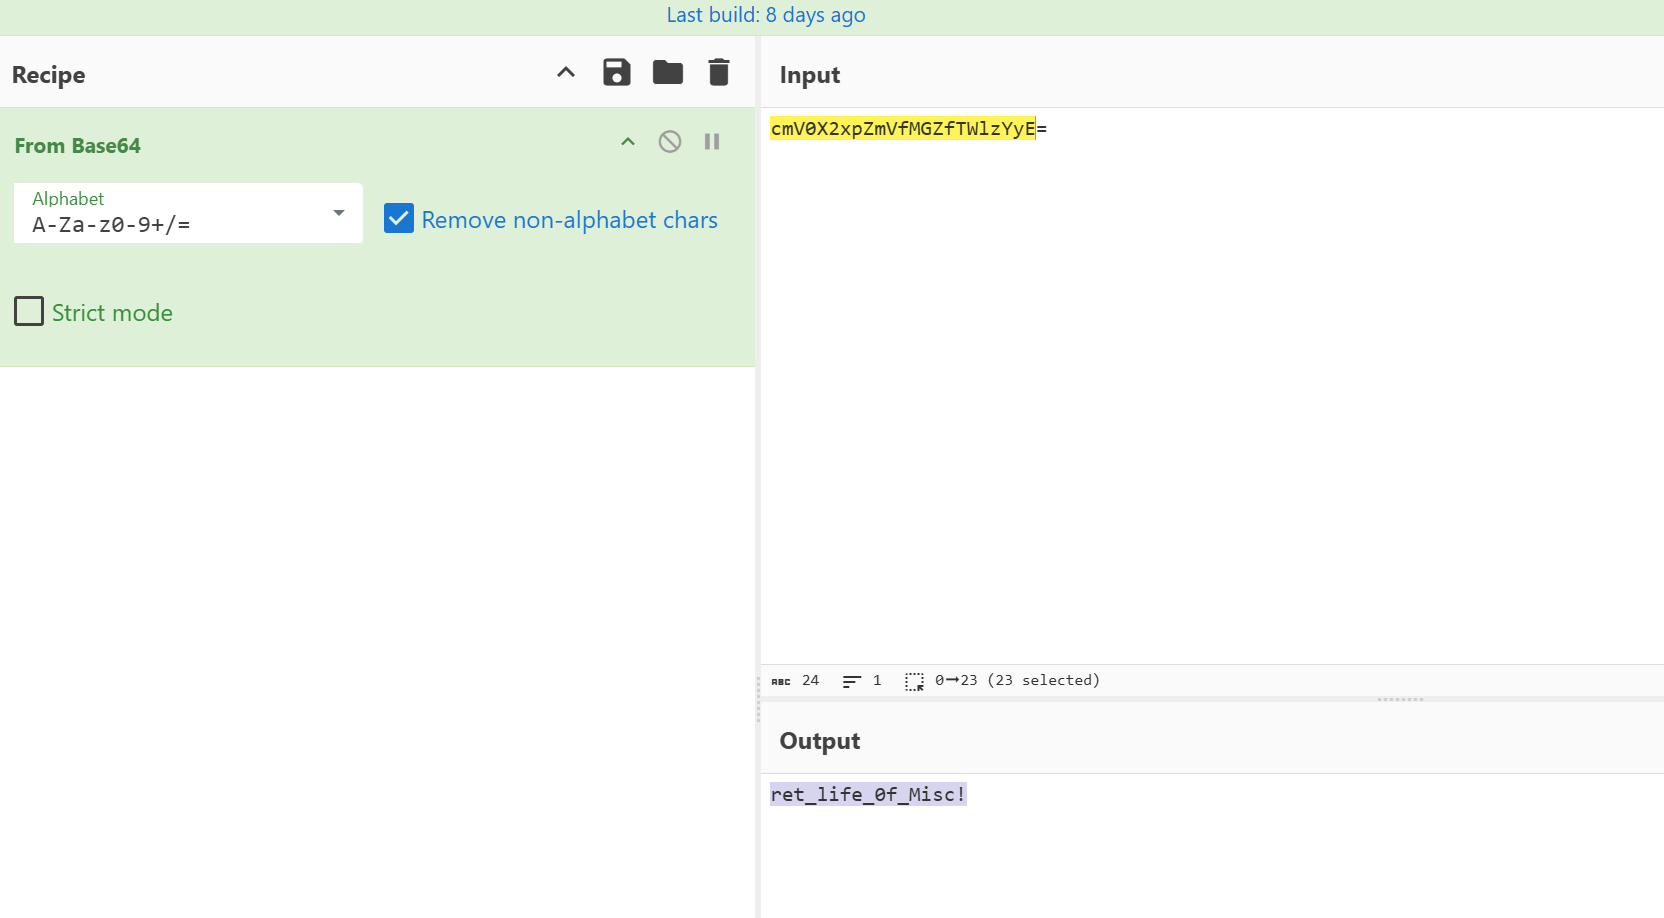Select the From Base64 operation title

coord(78,145)
